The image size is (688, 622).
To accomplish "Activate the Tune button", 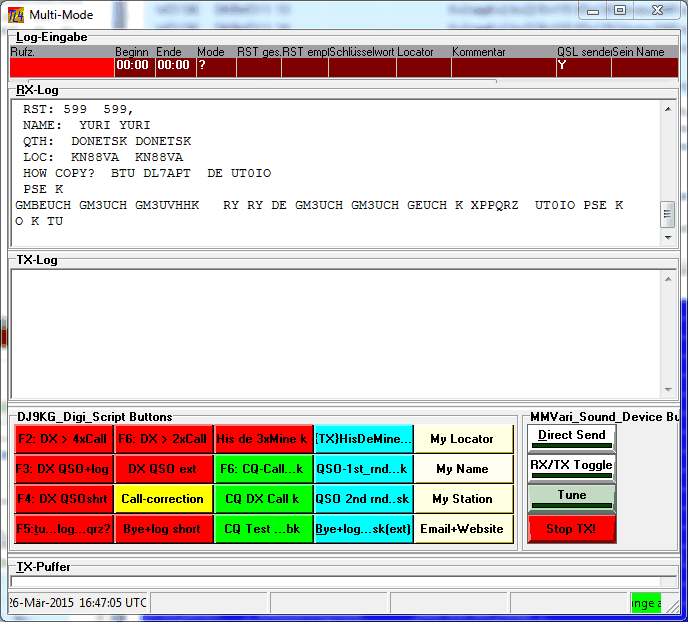I will point(572,498).
